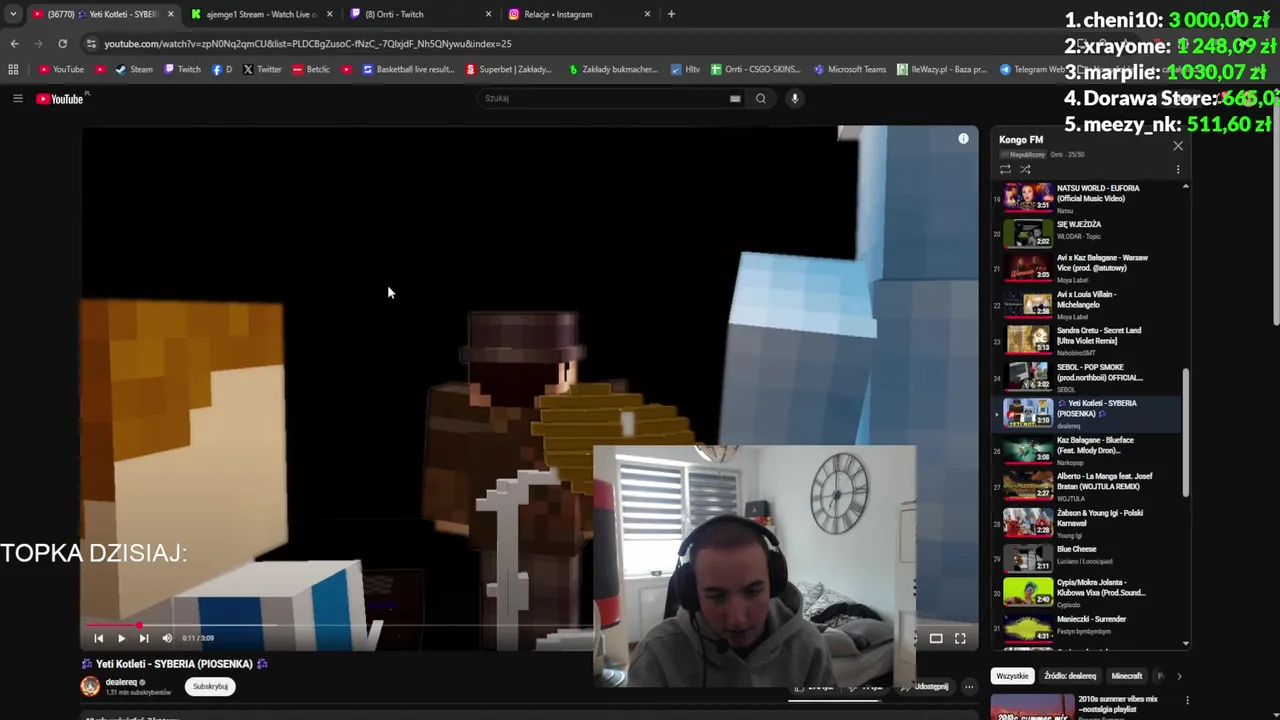Play SEBOL - POP SMOKE from playlist
This screenshot has height=720, width=1280.
pos(1087,377)
